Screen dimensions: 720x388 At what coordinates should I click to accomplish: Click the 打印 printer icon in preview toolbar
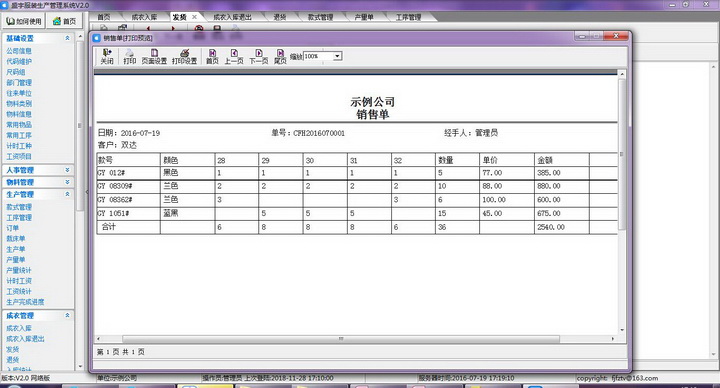[130, 56]
